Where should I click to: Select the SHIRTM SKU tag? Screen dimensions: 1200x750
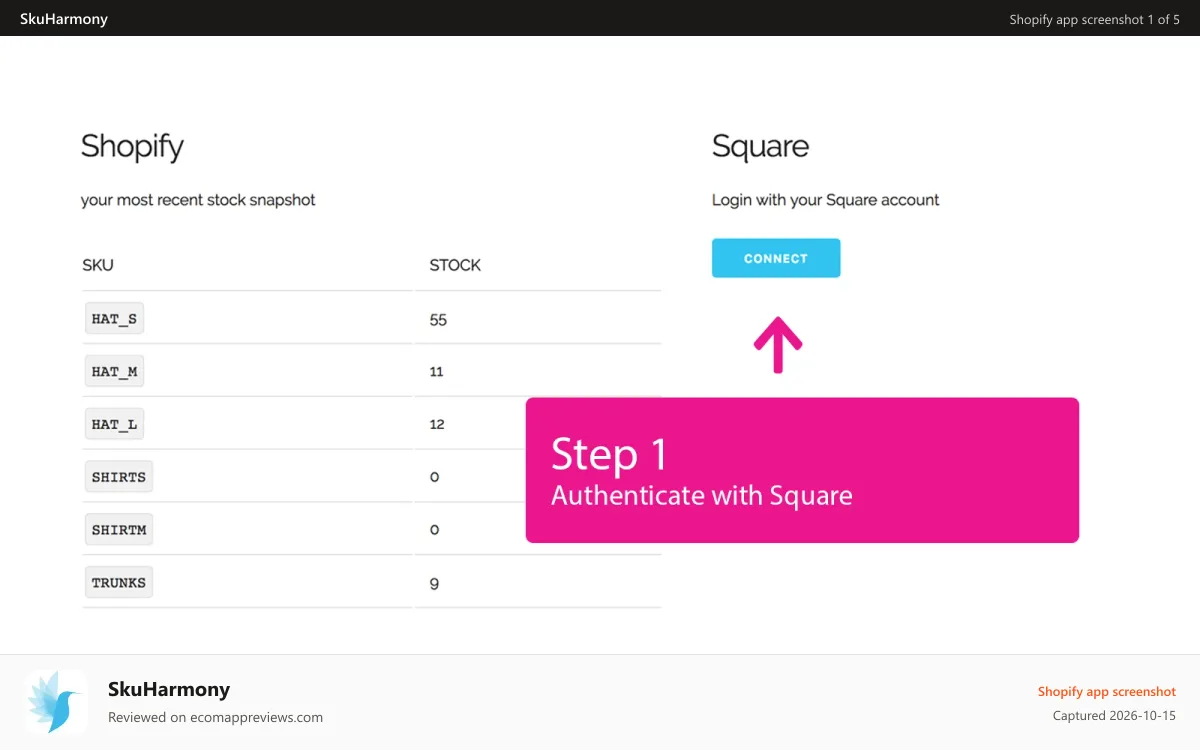click(x=119, y=529)
